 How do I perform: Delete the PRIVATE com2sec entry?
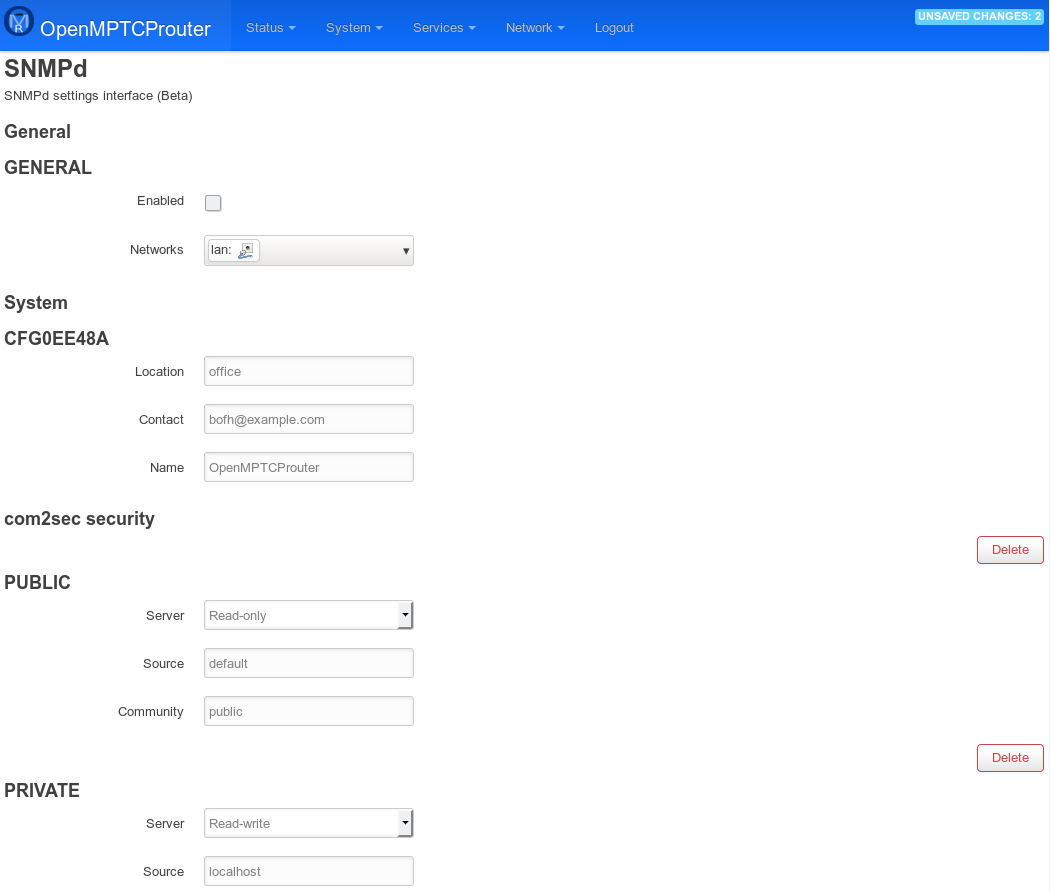pos(1010,758)
